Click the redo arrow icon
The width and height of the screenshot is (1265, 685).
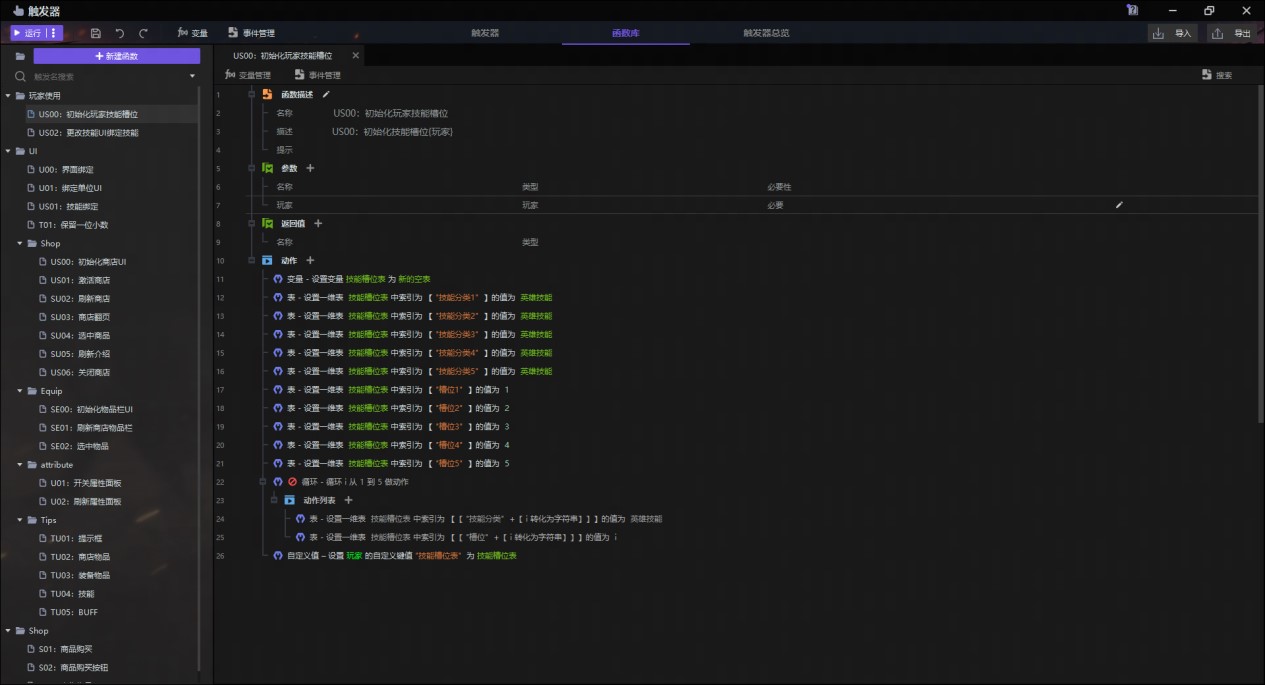[x=144, y=33]
